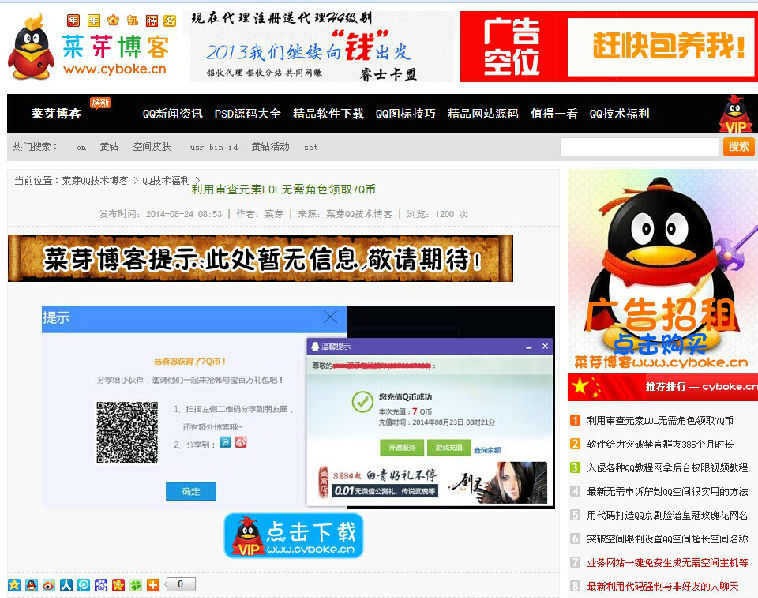
Task: Open QQ图标技巧 menu
Action: 406,114
